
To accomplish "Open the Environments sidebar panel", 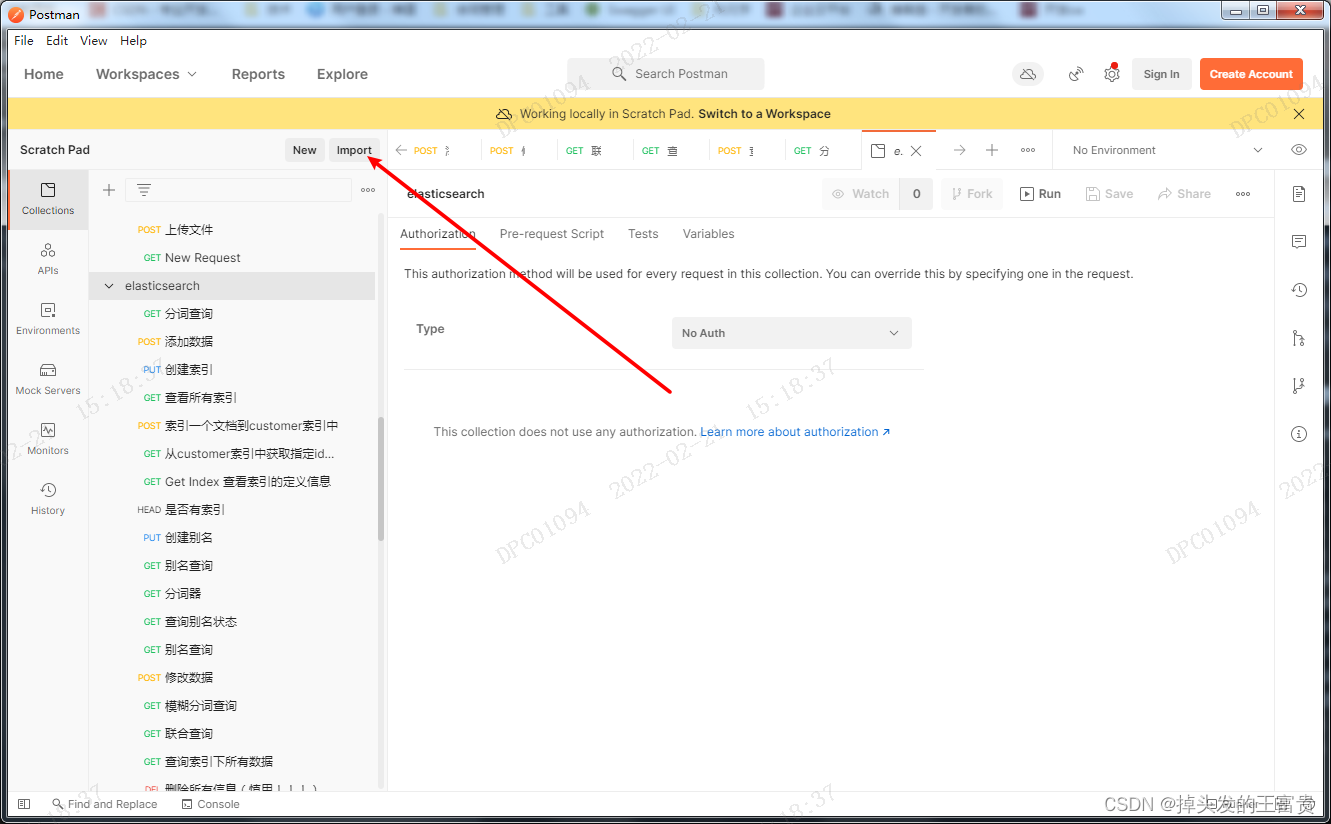I will point(48,319).
